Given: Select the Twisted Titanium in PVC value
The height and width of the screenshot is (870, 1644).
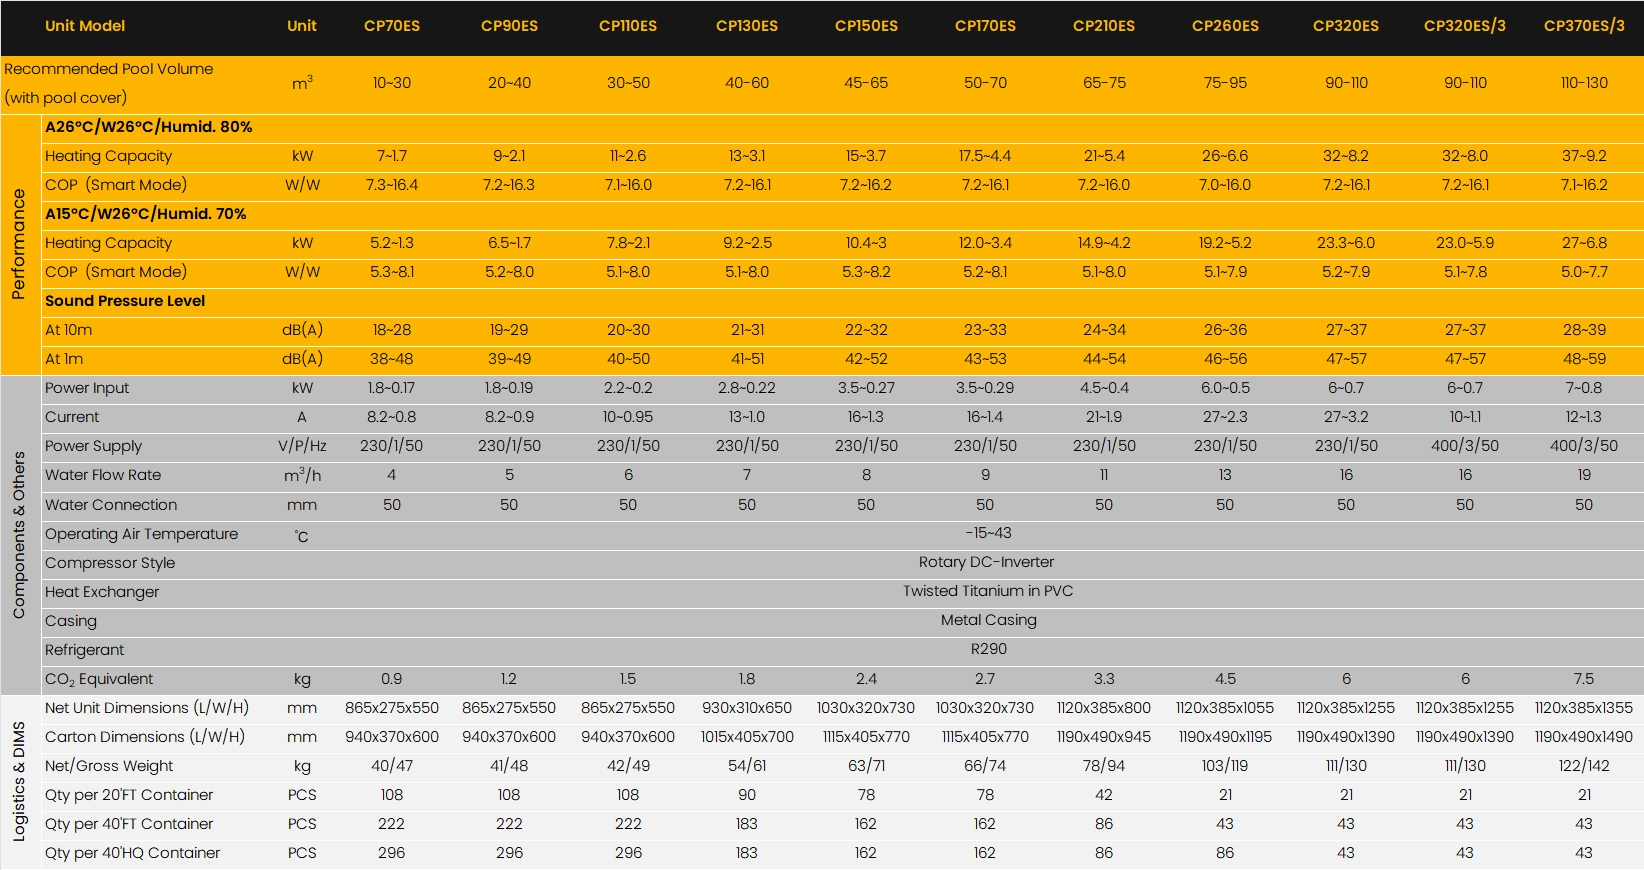Looking at the screenshot, I should pos(987,591).
